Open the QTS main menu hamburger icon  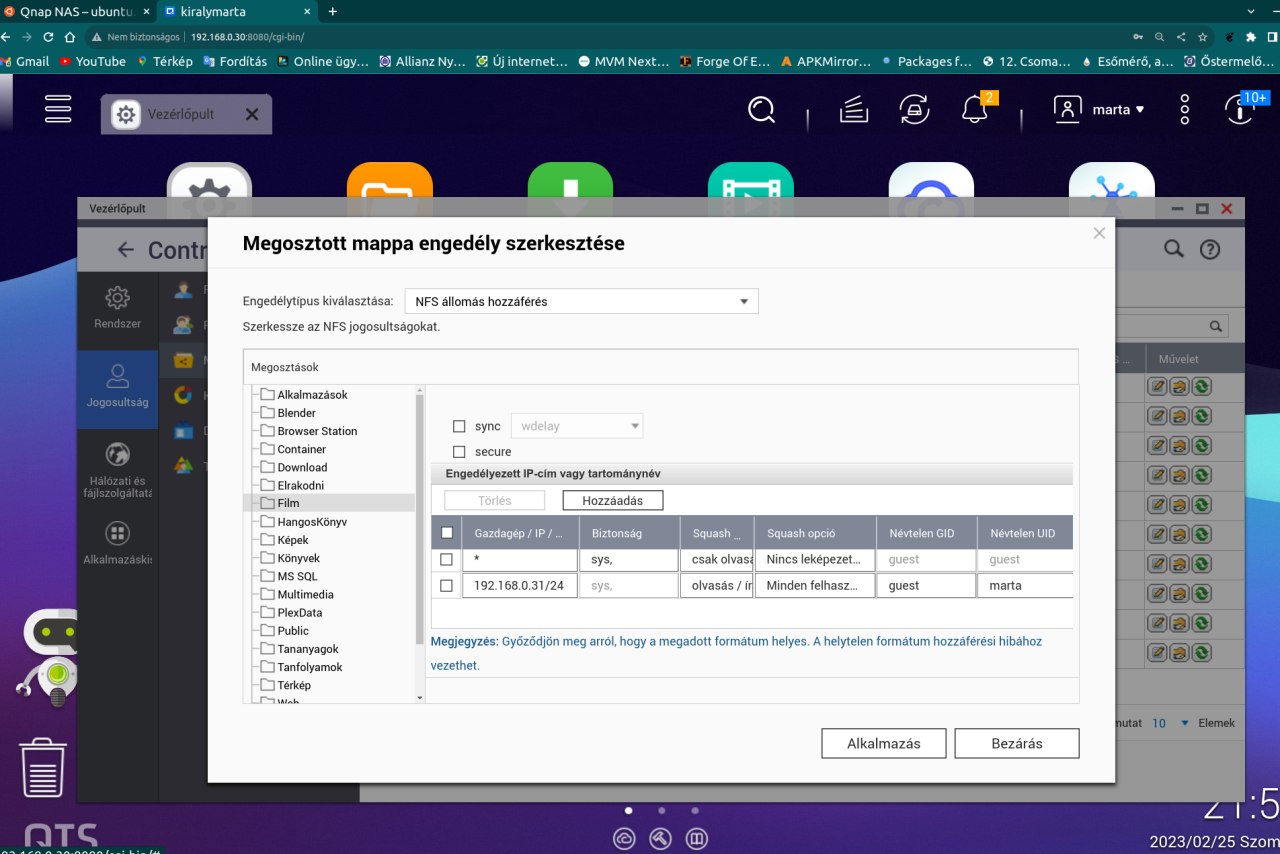(58, 109)
